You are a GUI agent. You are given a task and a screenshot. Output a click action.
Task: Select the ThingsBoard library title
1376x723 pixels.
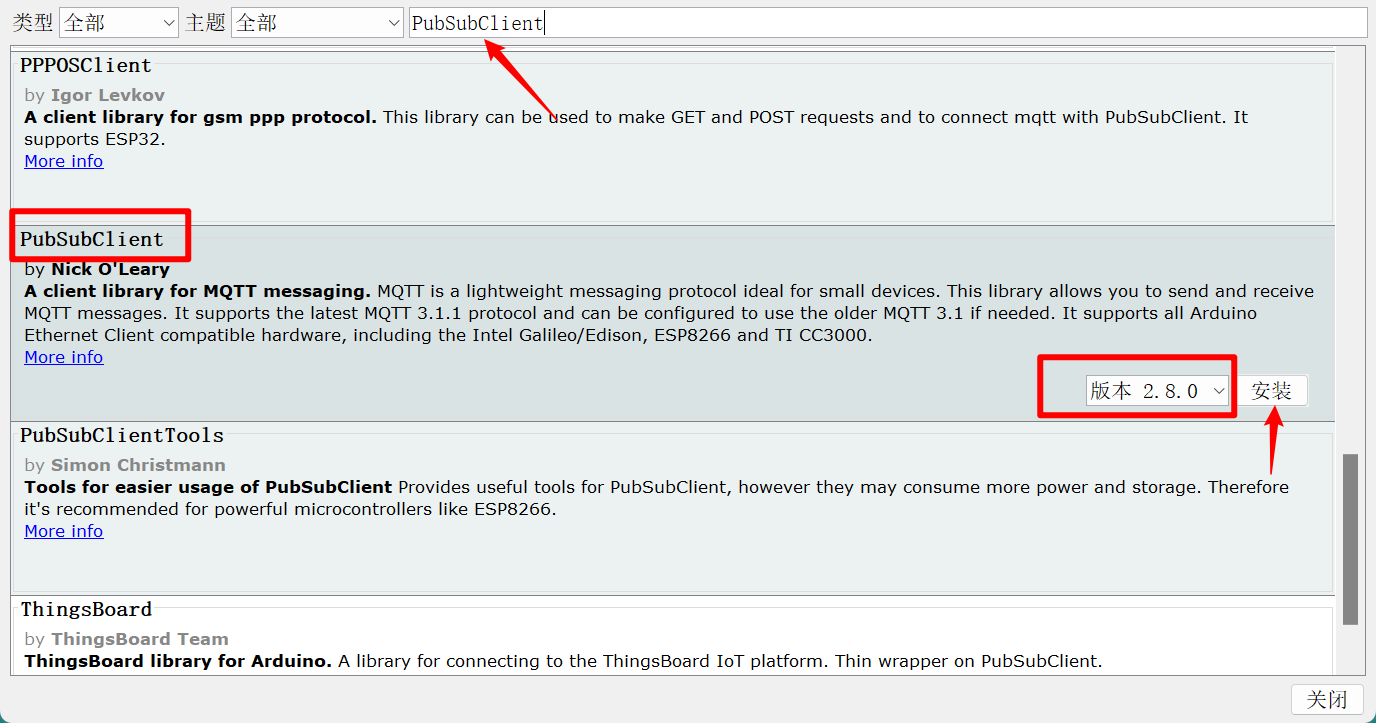click(x=86, y=609)
